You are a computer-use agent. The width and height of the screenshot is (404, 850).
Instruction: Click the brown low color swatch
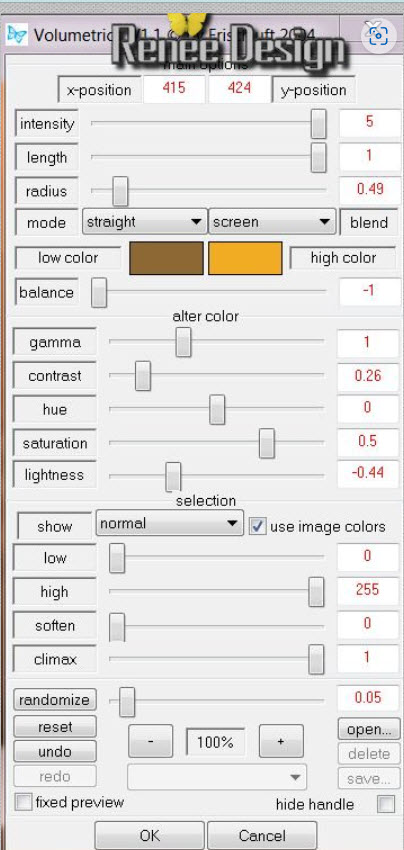click(166, 259)
